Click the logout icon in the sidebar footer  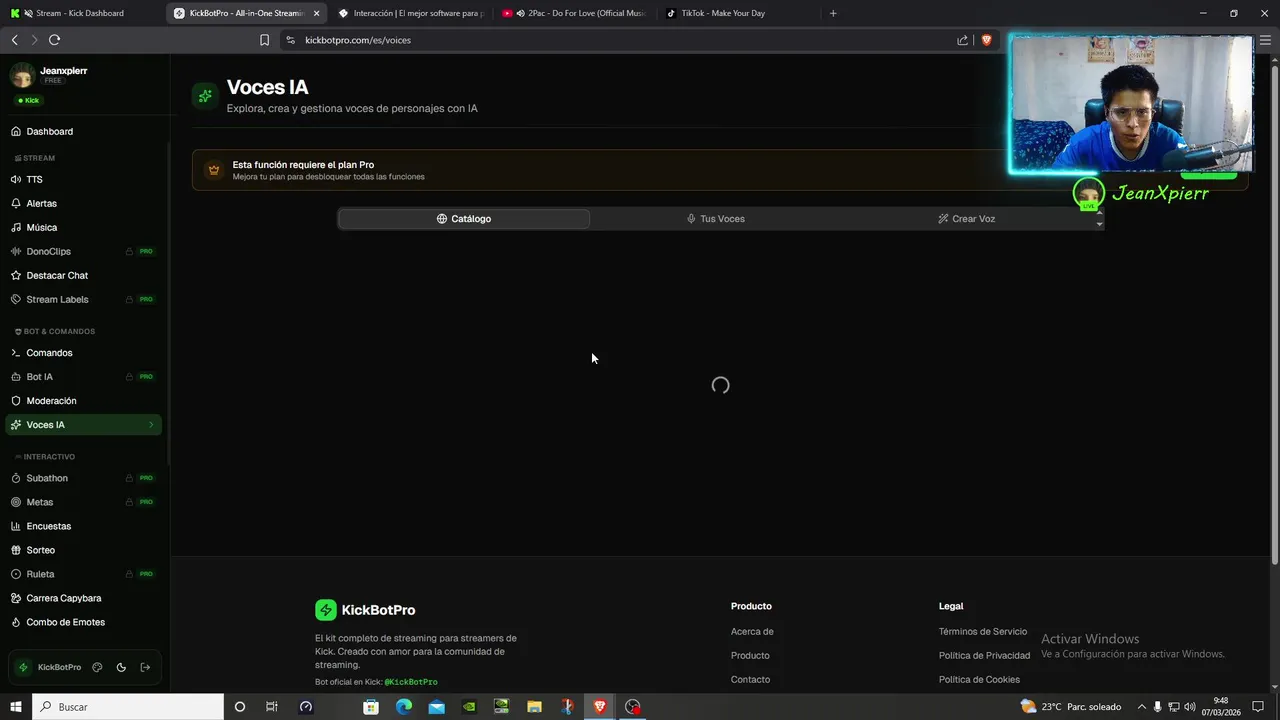[145, 667]
